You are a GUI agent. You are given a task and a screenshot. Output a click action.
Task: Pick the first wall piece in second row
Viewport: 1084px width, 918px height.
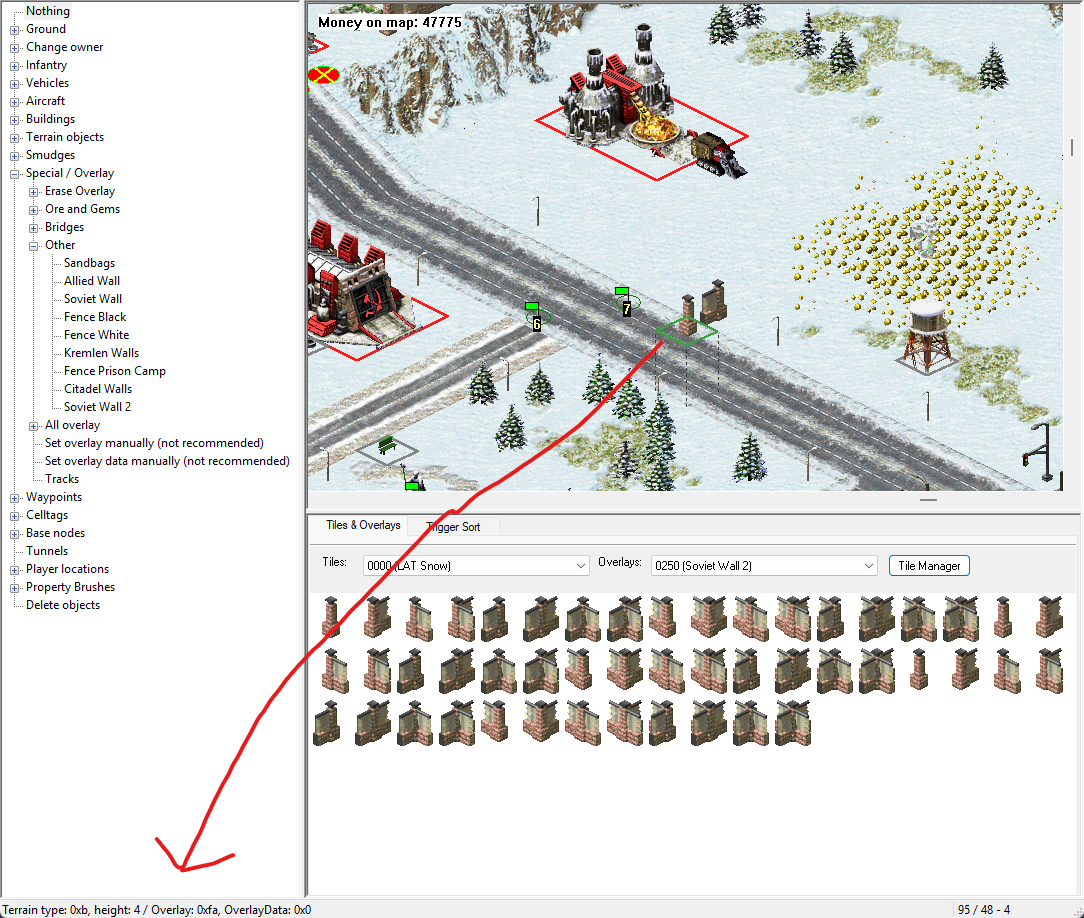[335, 671]
